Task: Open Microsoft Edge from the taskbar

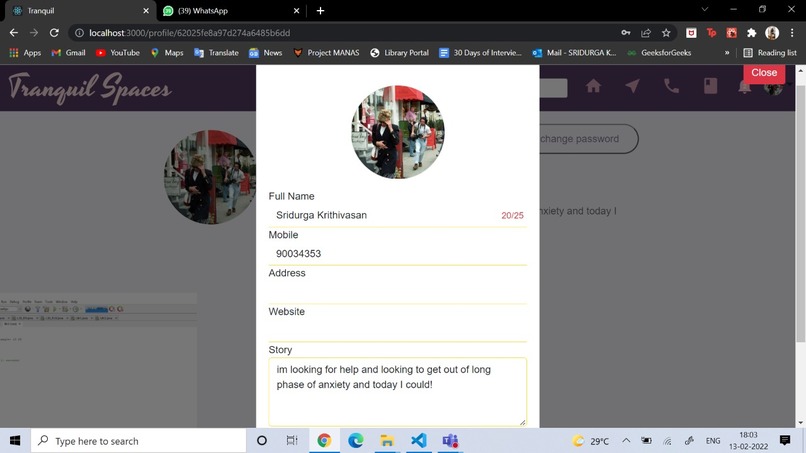Action: [356, 441]
